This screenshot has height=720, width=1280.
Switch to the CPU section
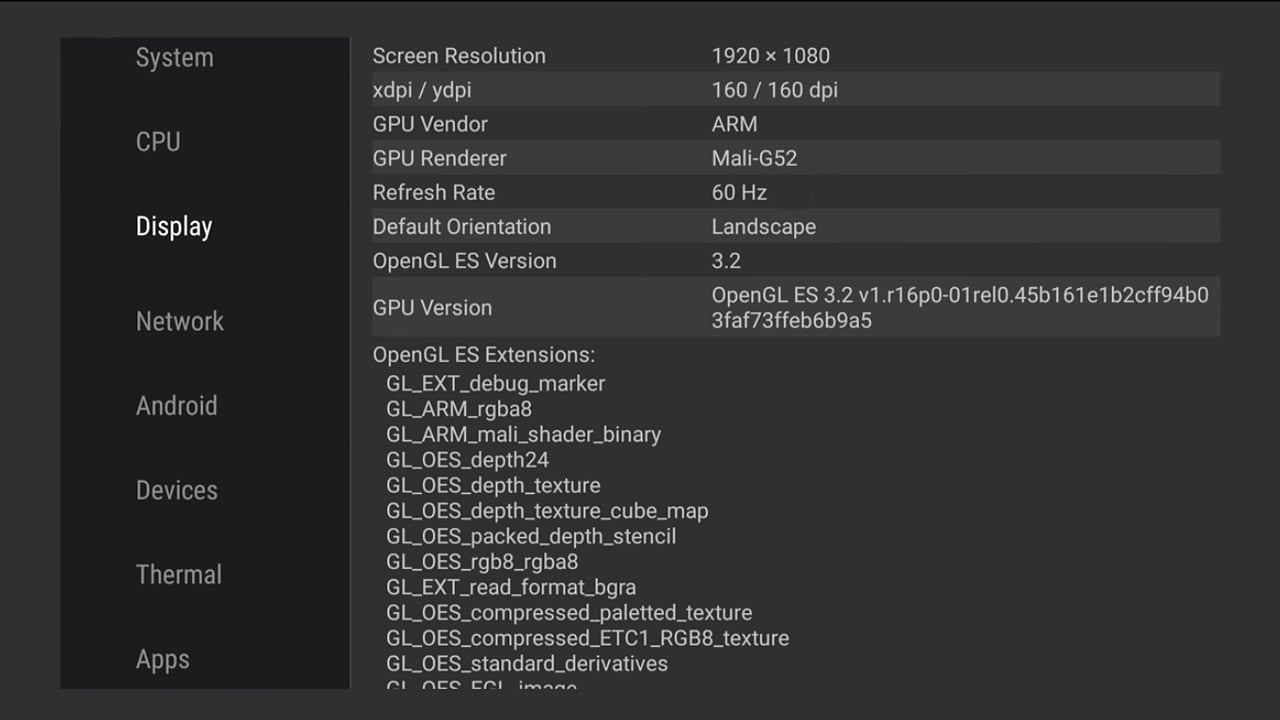158,142
